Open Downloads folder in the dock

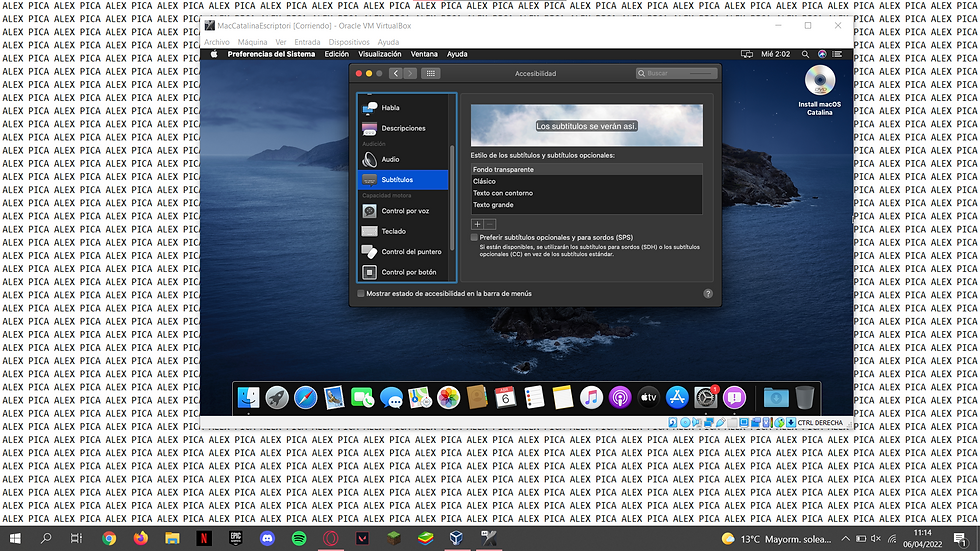pos(776,397)
